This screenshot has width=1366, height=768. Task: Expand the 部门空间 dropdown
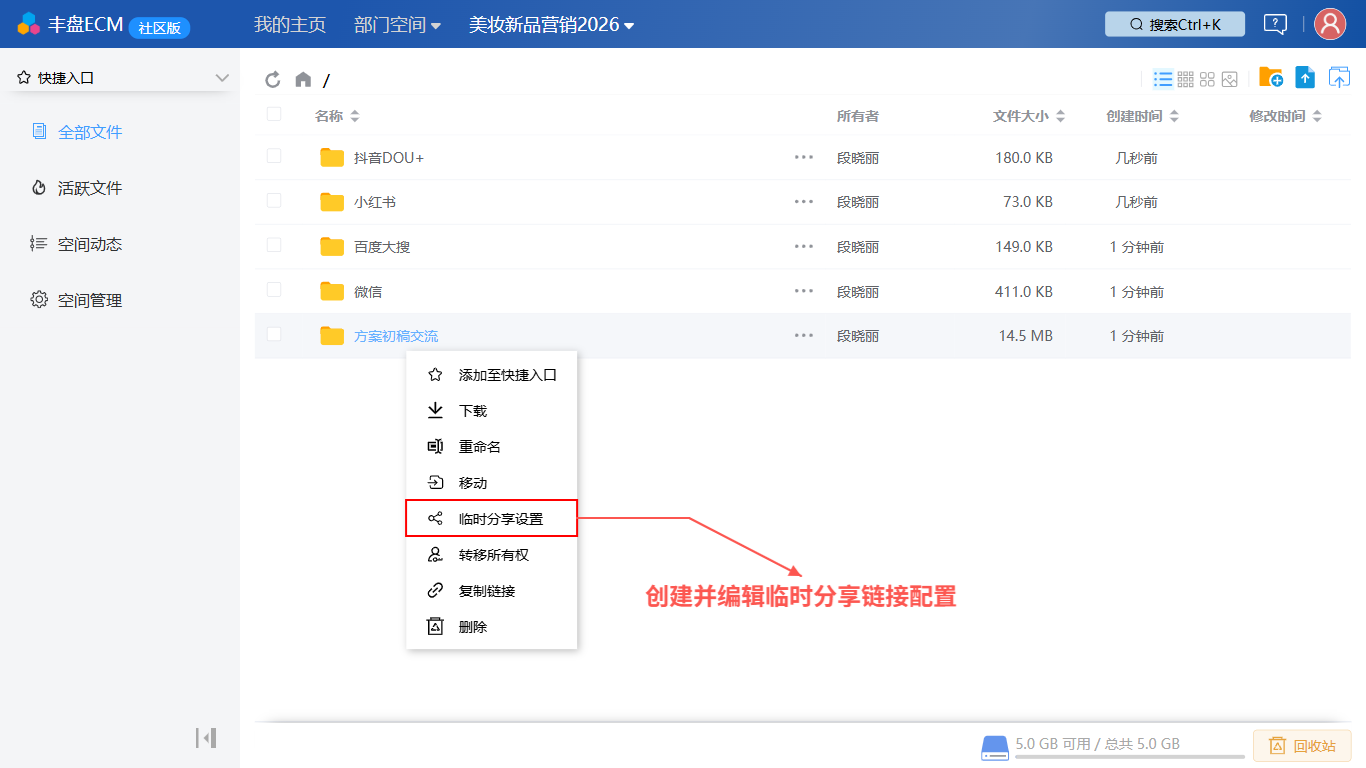(x=398, y=25)
